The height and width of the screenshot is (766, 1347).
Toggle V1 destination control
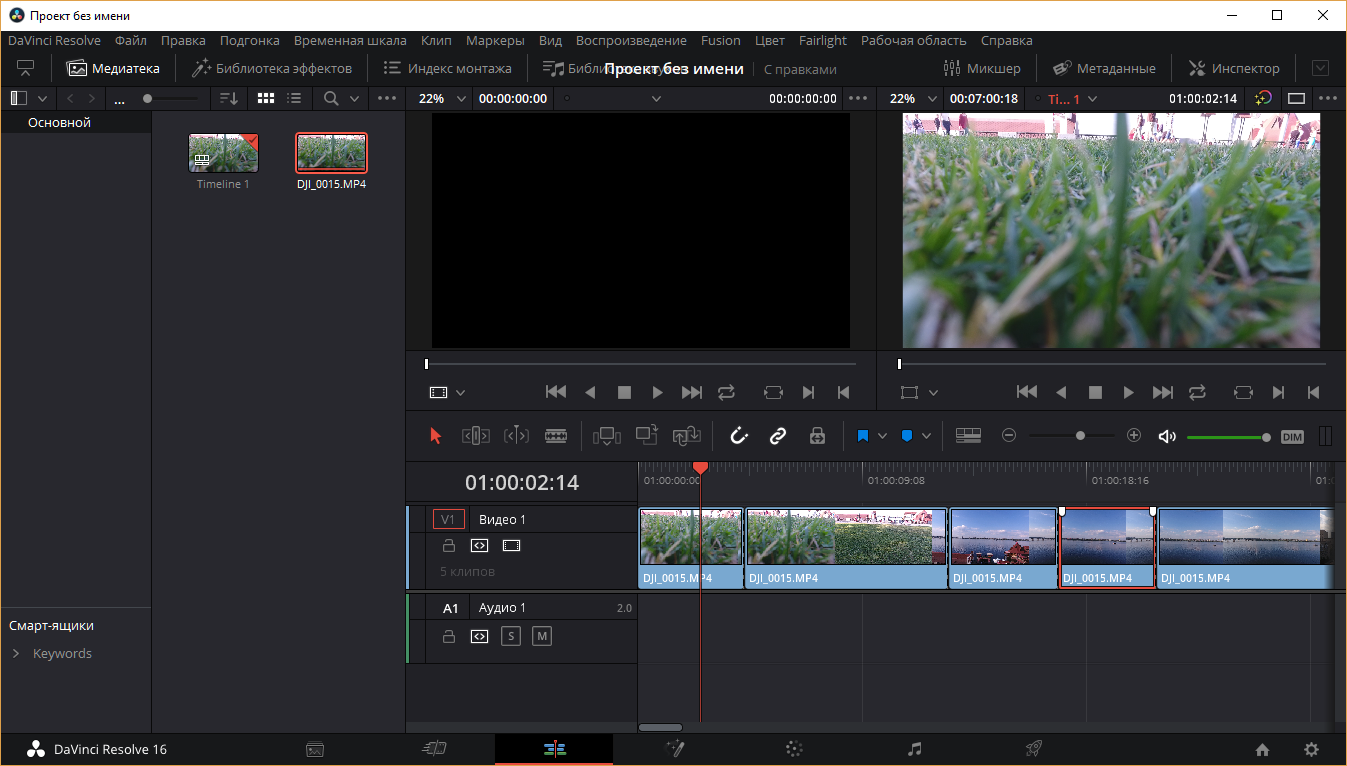[x=448, y=519]
